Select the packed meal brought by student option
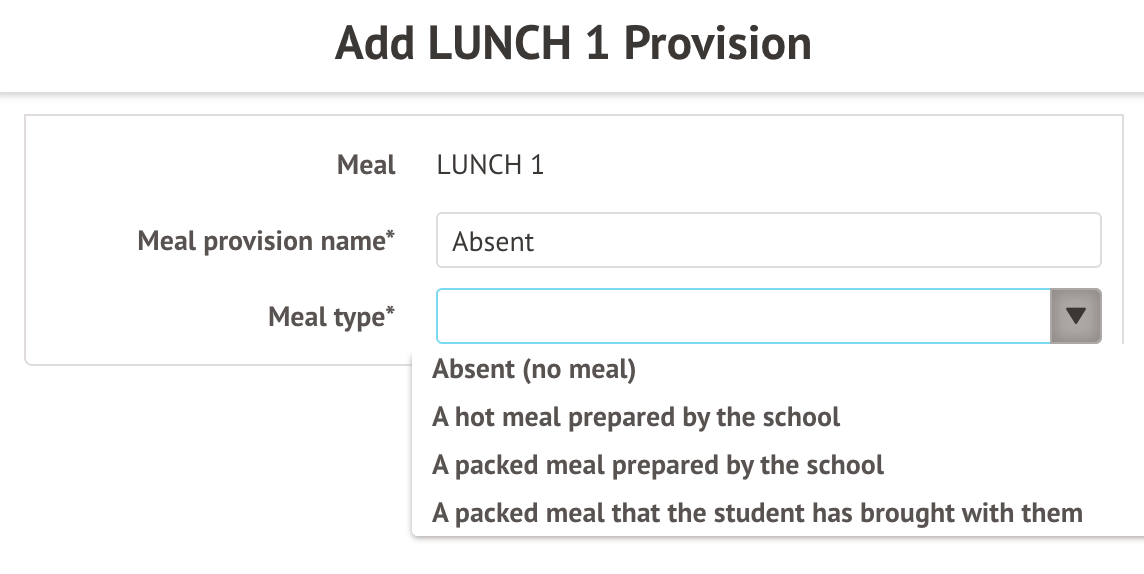The width and height of the screenshot is (1144, 574). 757,513
